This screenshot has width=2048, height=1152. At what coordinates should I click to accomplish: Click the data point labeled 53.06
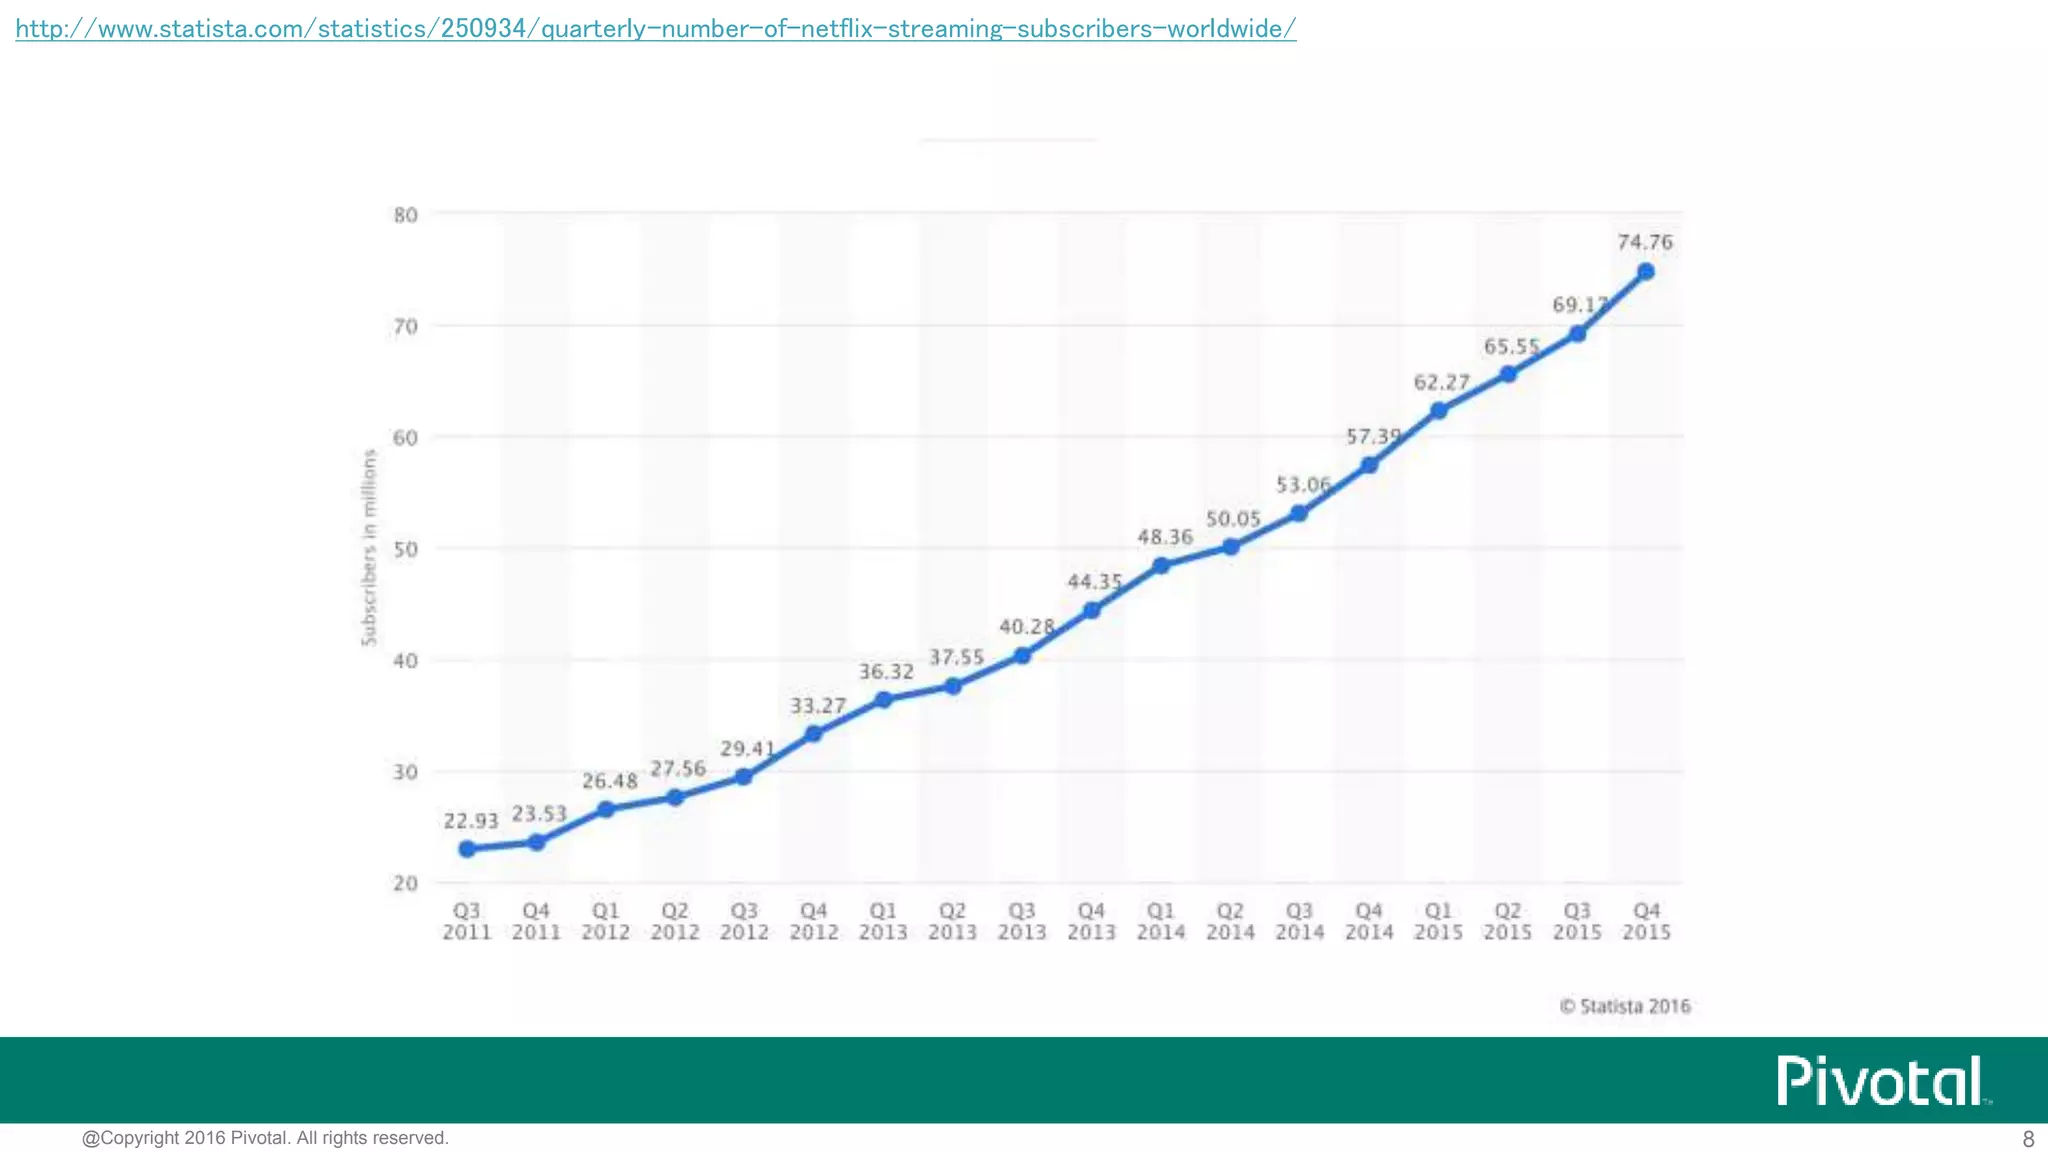click(x=1299, y=514)
